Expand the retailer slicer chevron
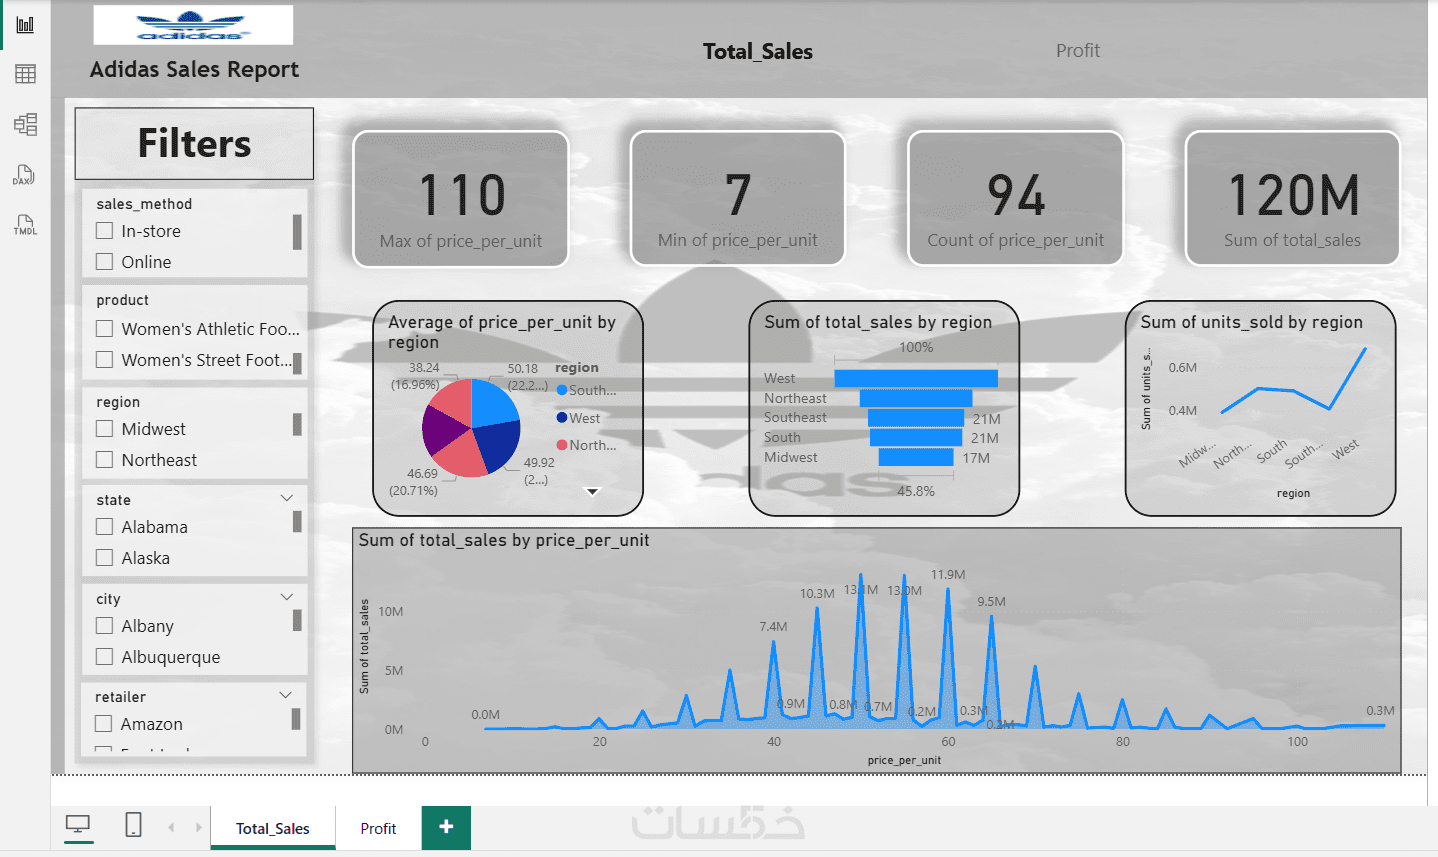Screen dimensions: 1438x857 (x=286, y=695)
